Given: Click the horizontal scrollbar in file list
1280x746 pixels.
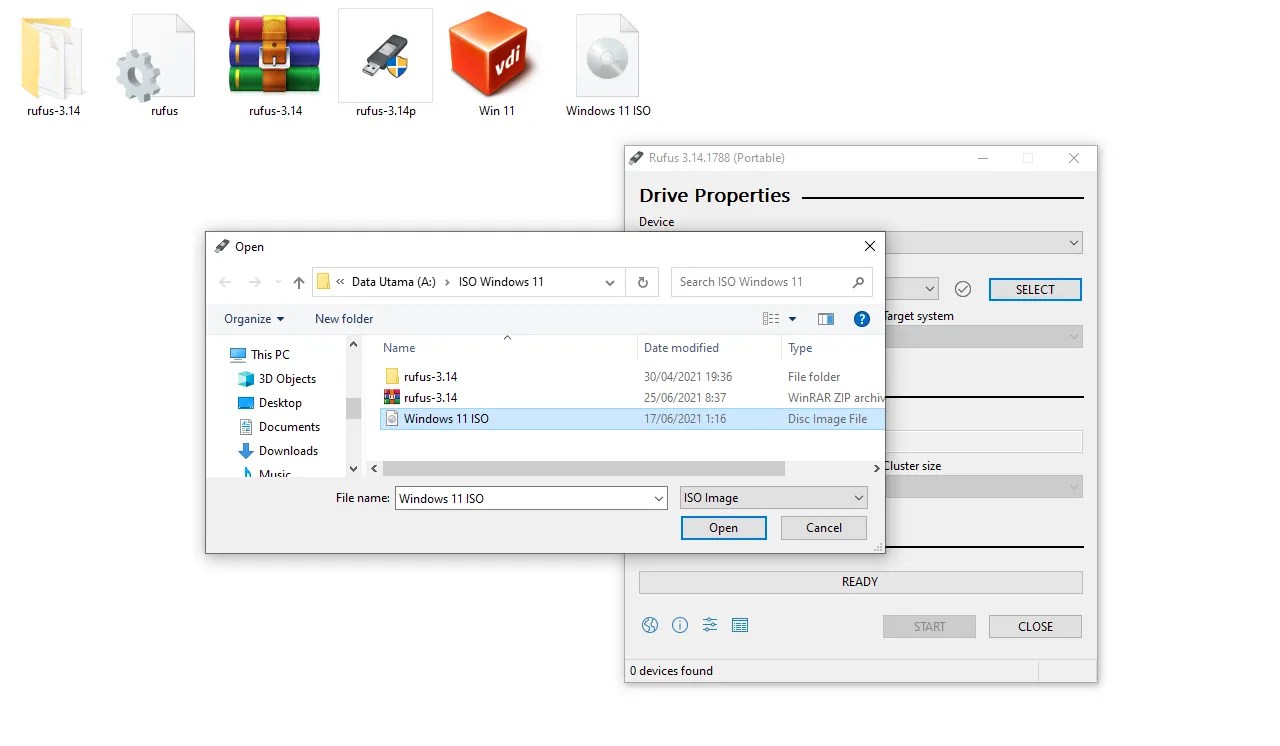Looking at the screenshot, I should 584,468.
